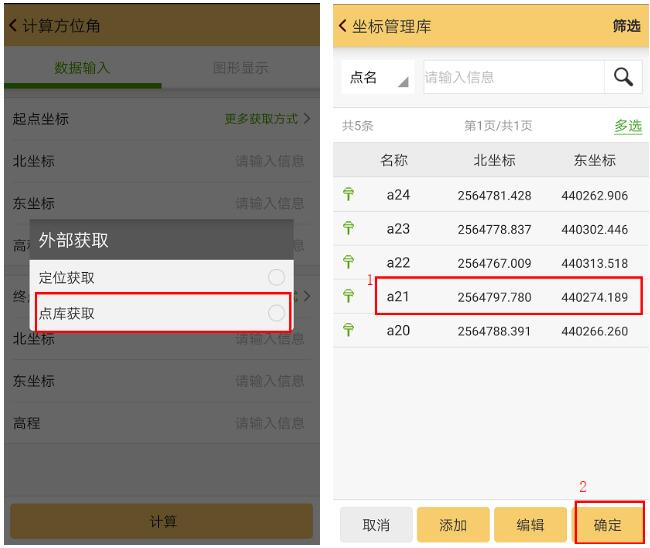
Task: Select point name a21
Action: click(398, 296)
